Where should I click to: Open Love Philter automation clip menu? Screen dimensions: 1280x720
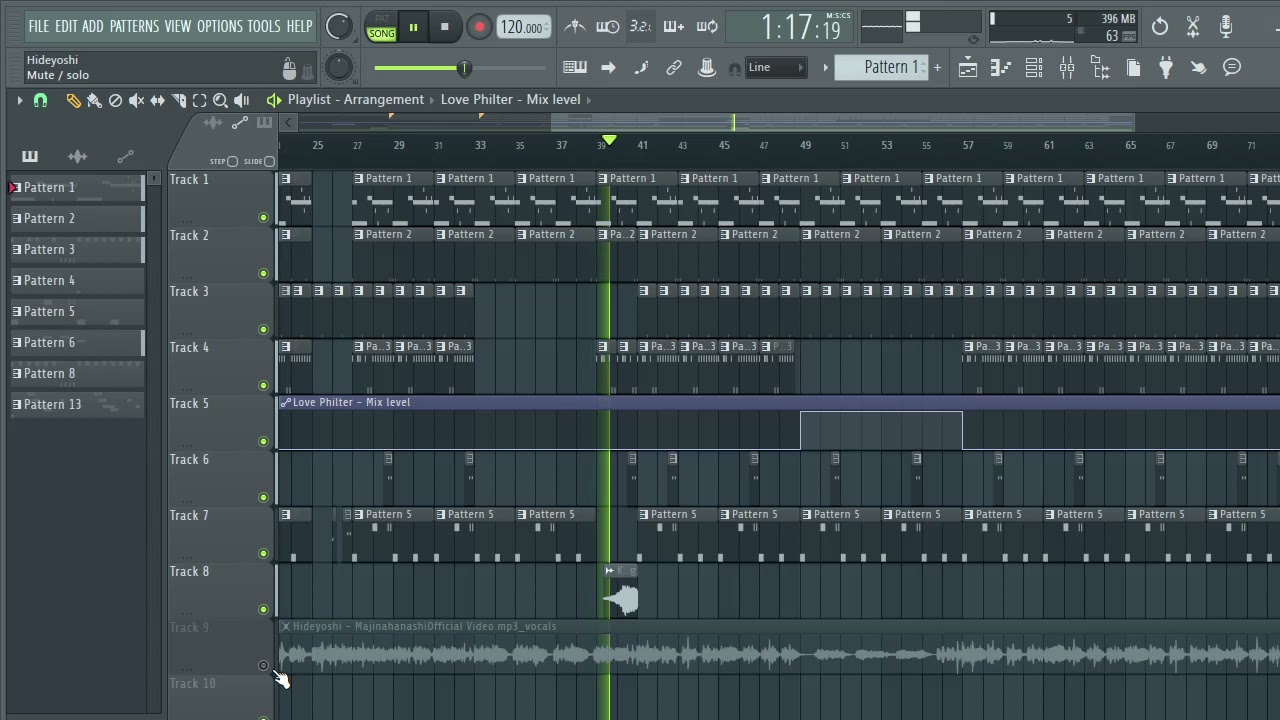(286, 402)
